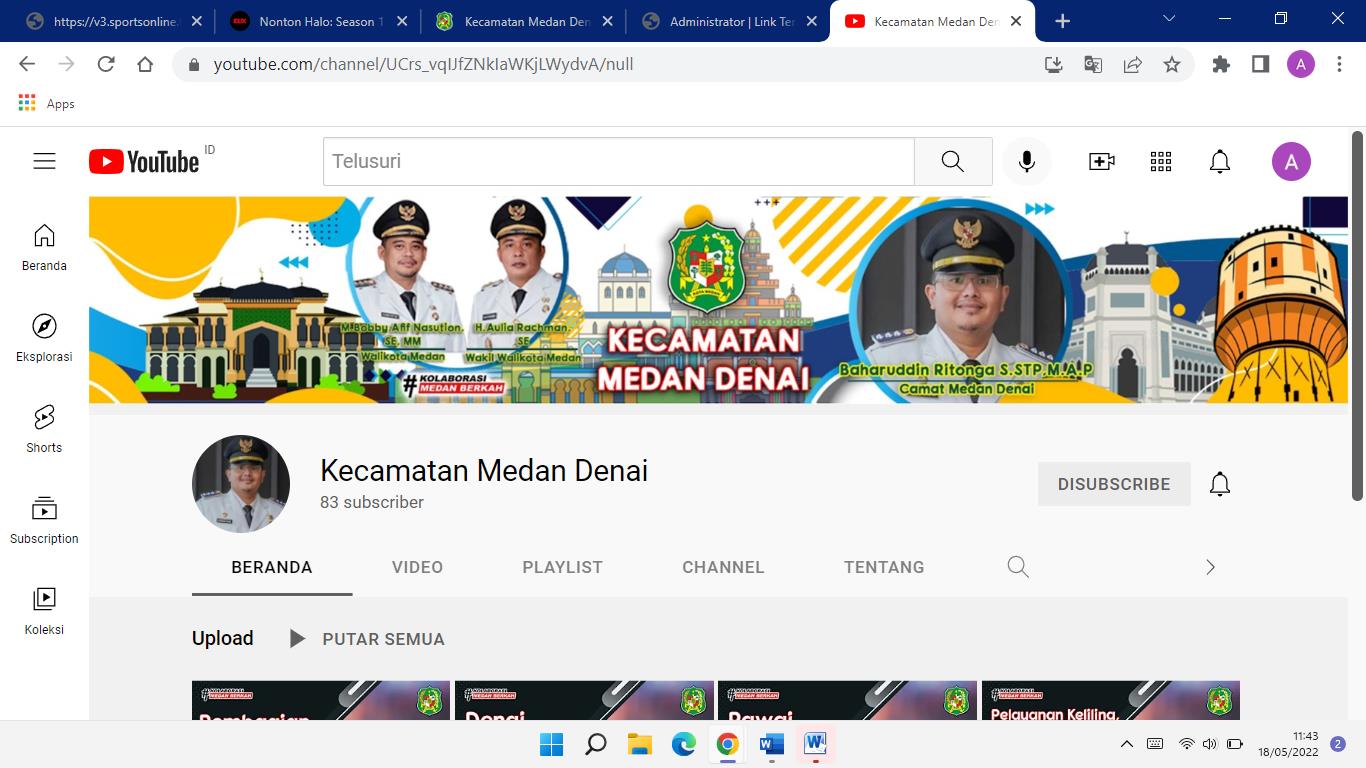Click the Chrome icon in the taskbar

[728, 744]
